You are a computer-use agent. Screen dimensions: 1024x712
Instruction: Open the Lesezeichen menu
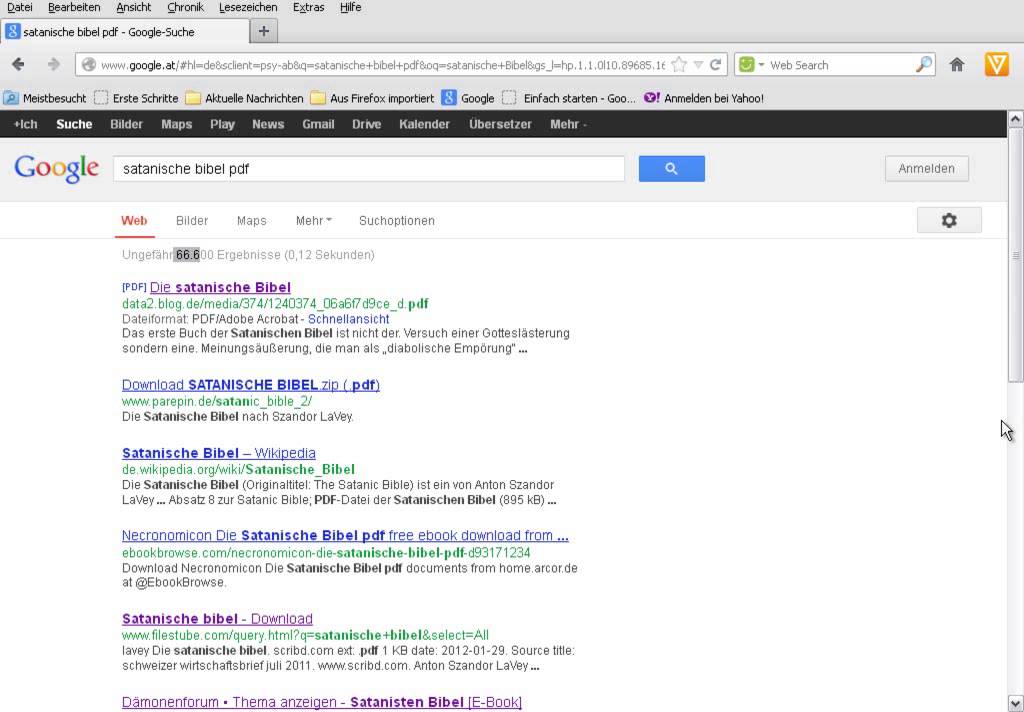click(x=248, y=7)
